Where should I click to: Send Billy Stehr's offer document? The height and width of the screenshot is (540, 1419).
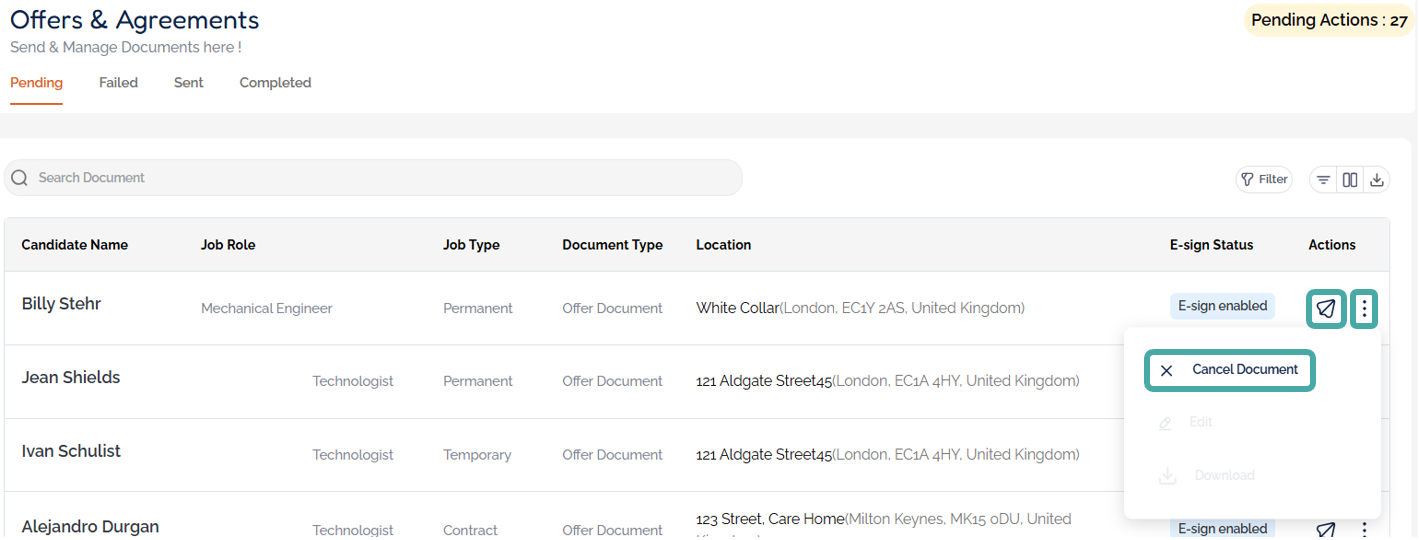(x=1326, y=309)
